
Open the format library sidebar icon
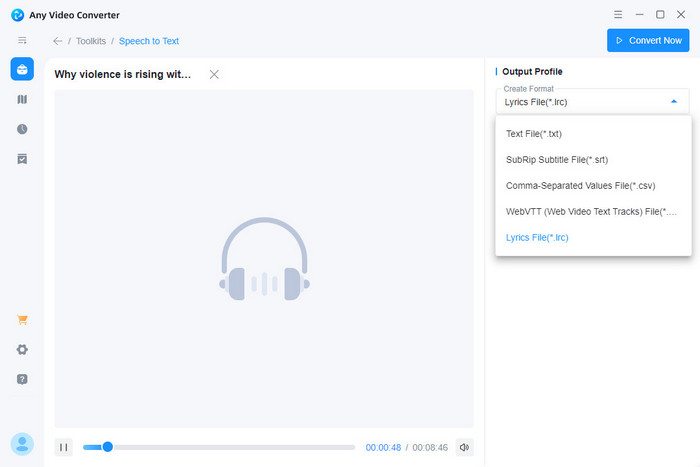tap(22, 99)
